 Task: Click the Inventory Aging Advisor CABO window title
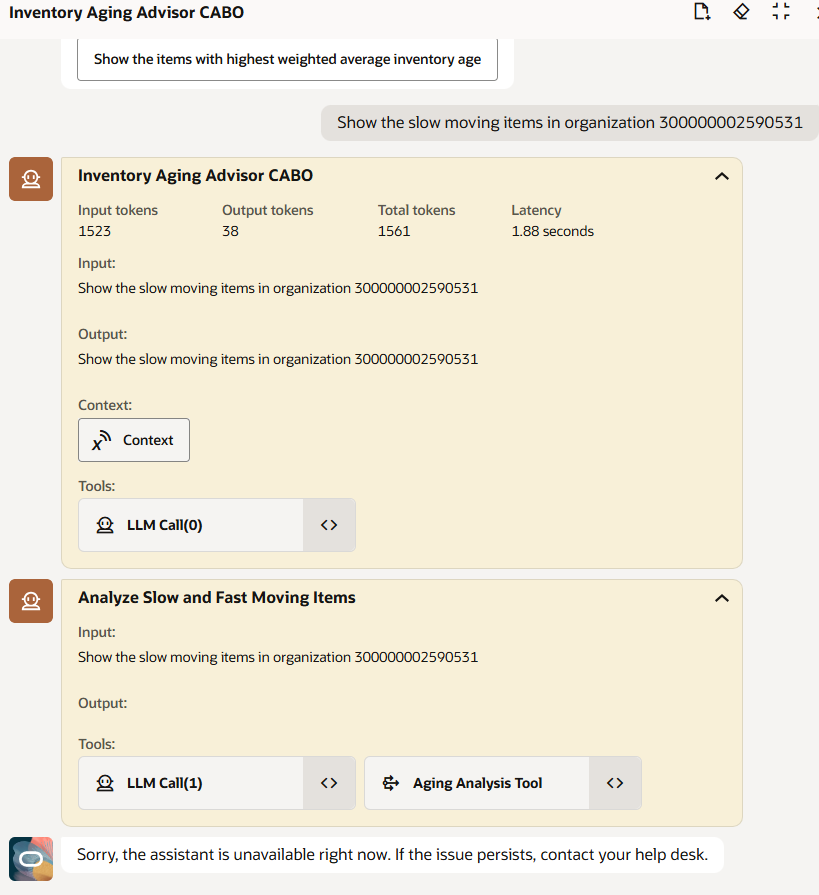(x=127, y=13)
